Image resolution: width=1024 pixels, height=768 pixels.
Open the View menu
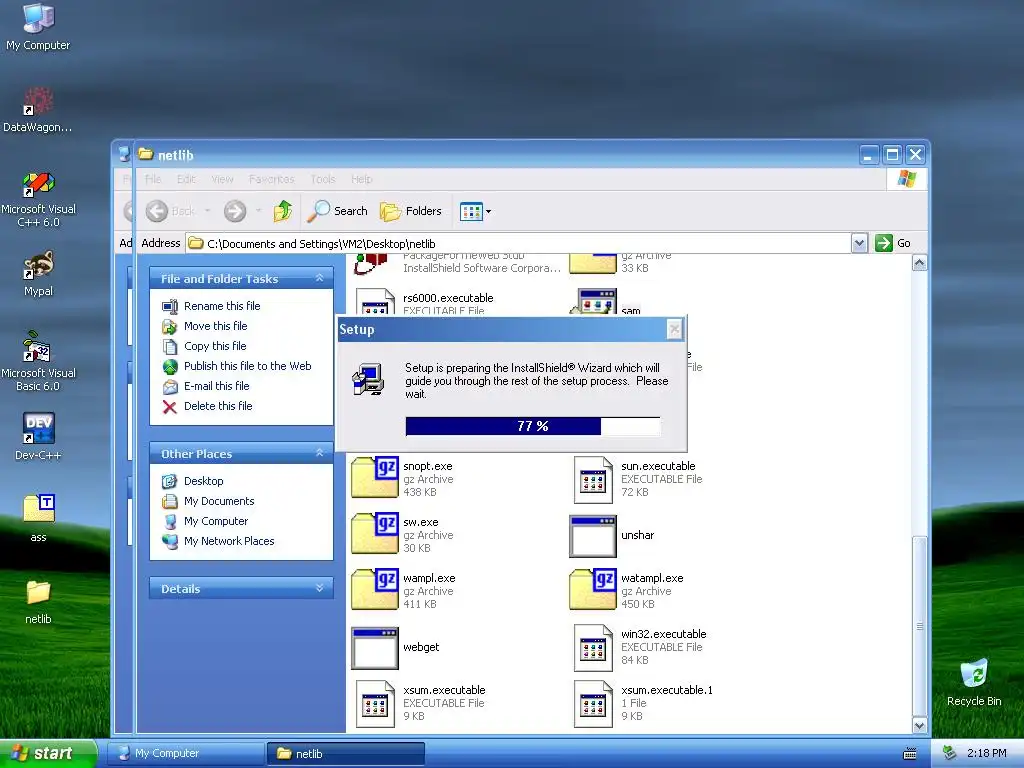point(222,179)
